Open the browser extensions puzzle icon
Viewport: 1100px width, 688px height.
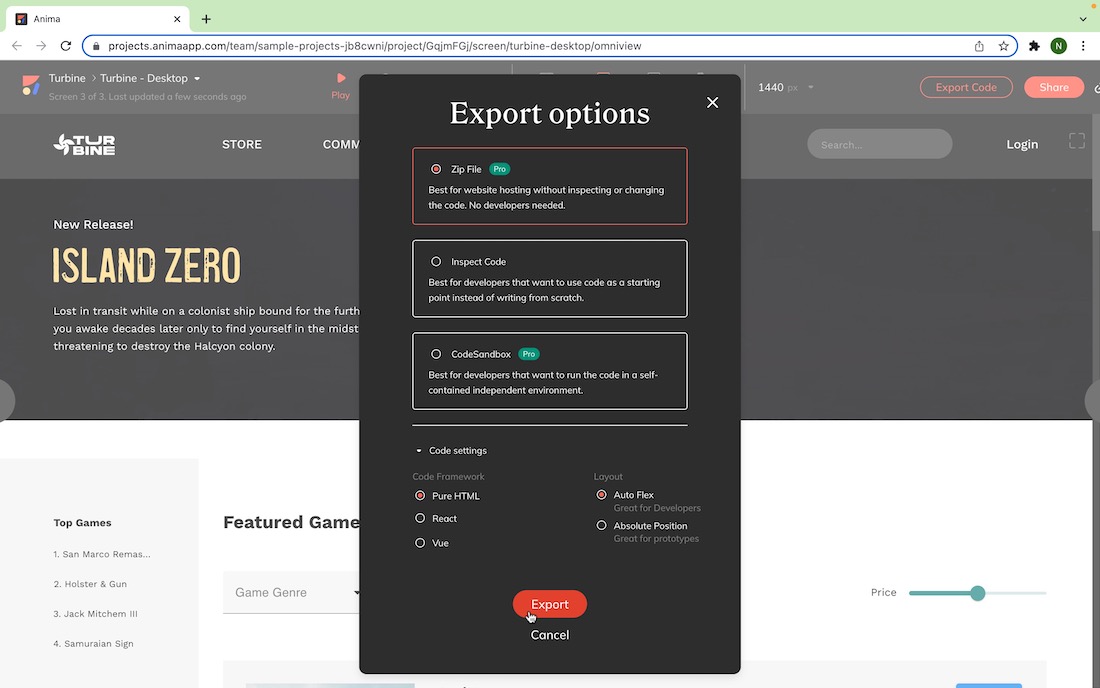(1034, 46)
